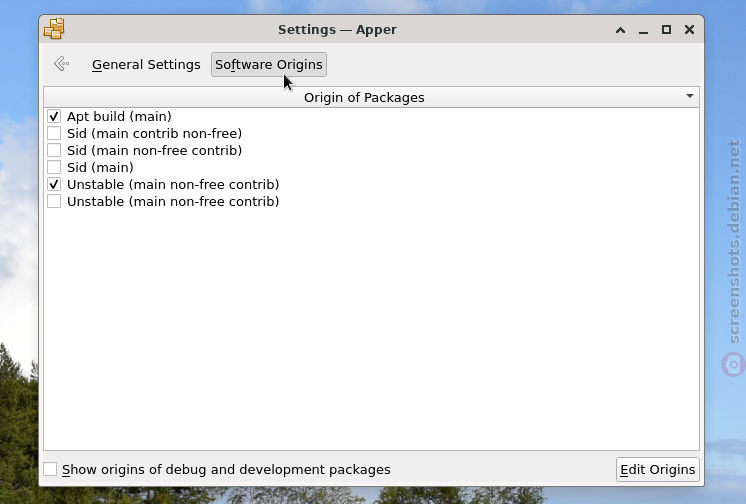Open the General Settings tab

click(146, 64)
